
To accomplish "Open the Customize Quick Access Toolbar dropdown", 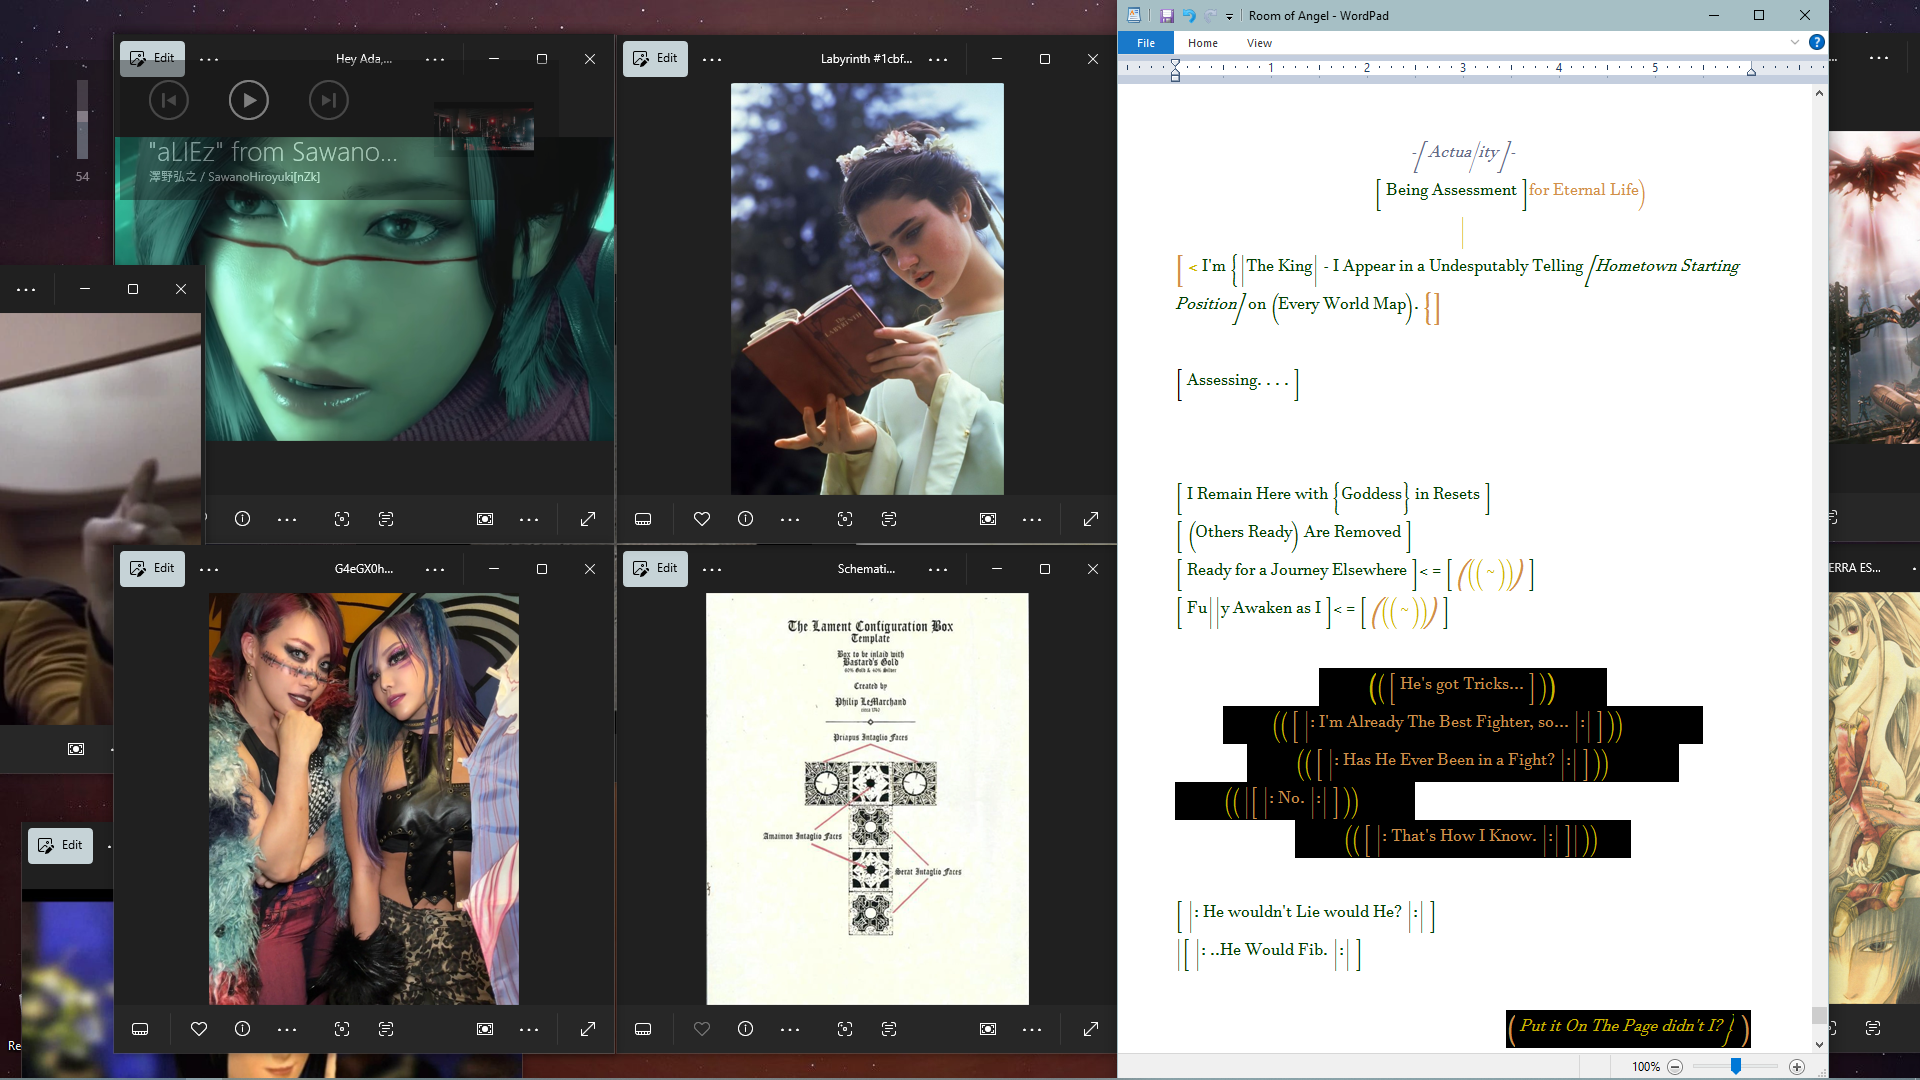I will point(1229,16).
